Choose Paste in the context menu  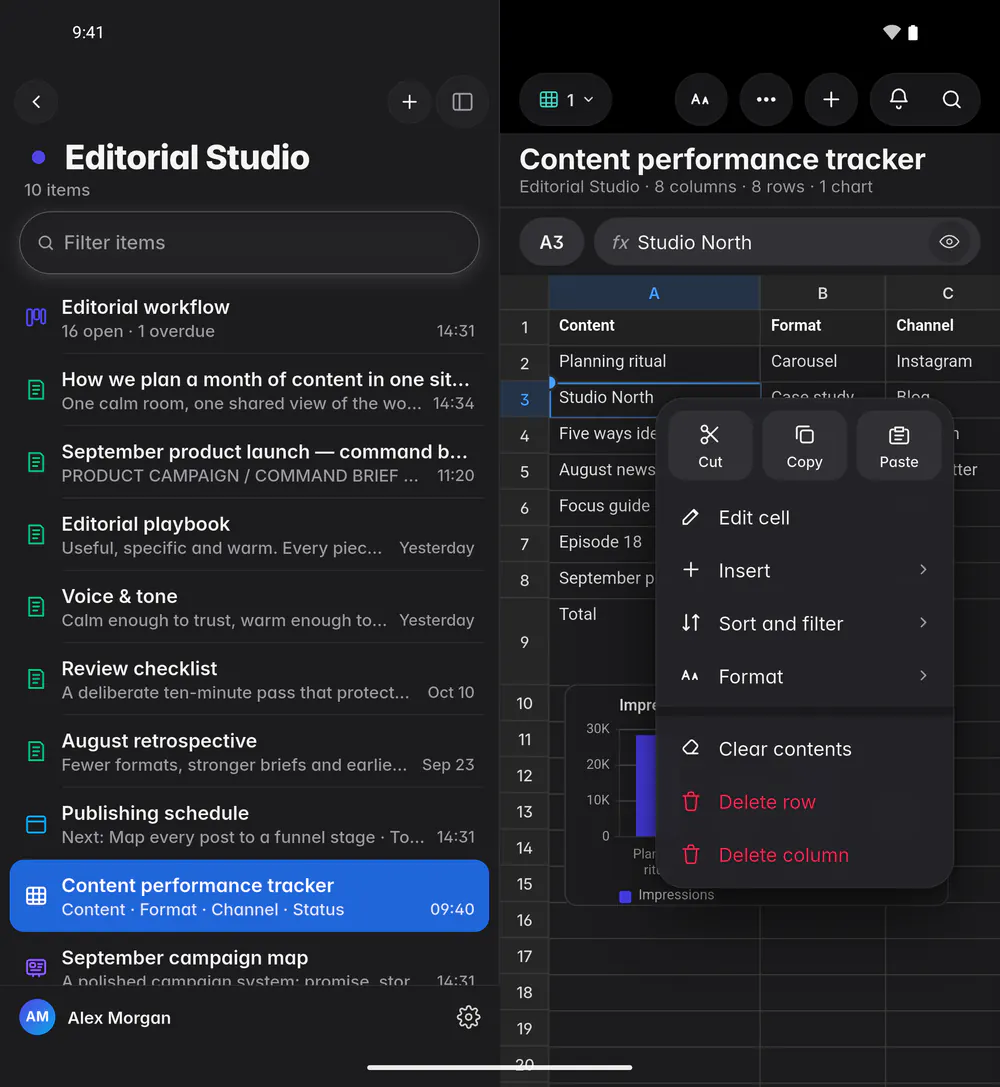(x=899, y=446)
